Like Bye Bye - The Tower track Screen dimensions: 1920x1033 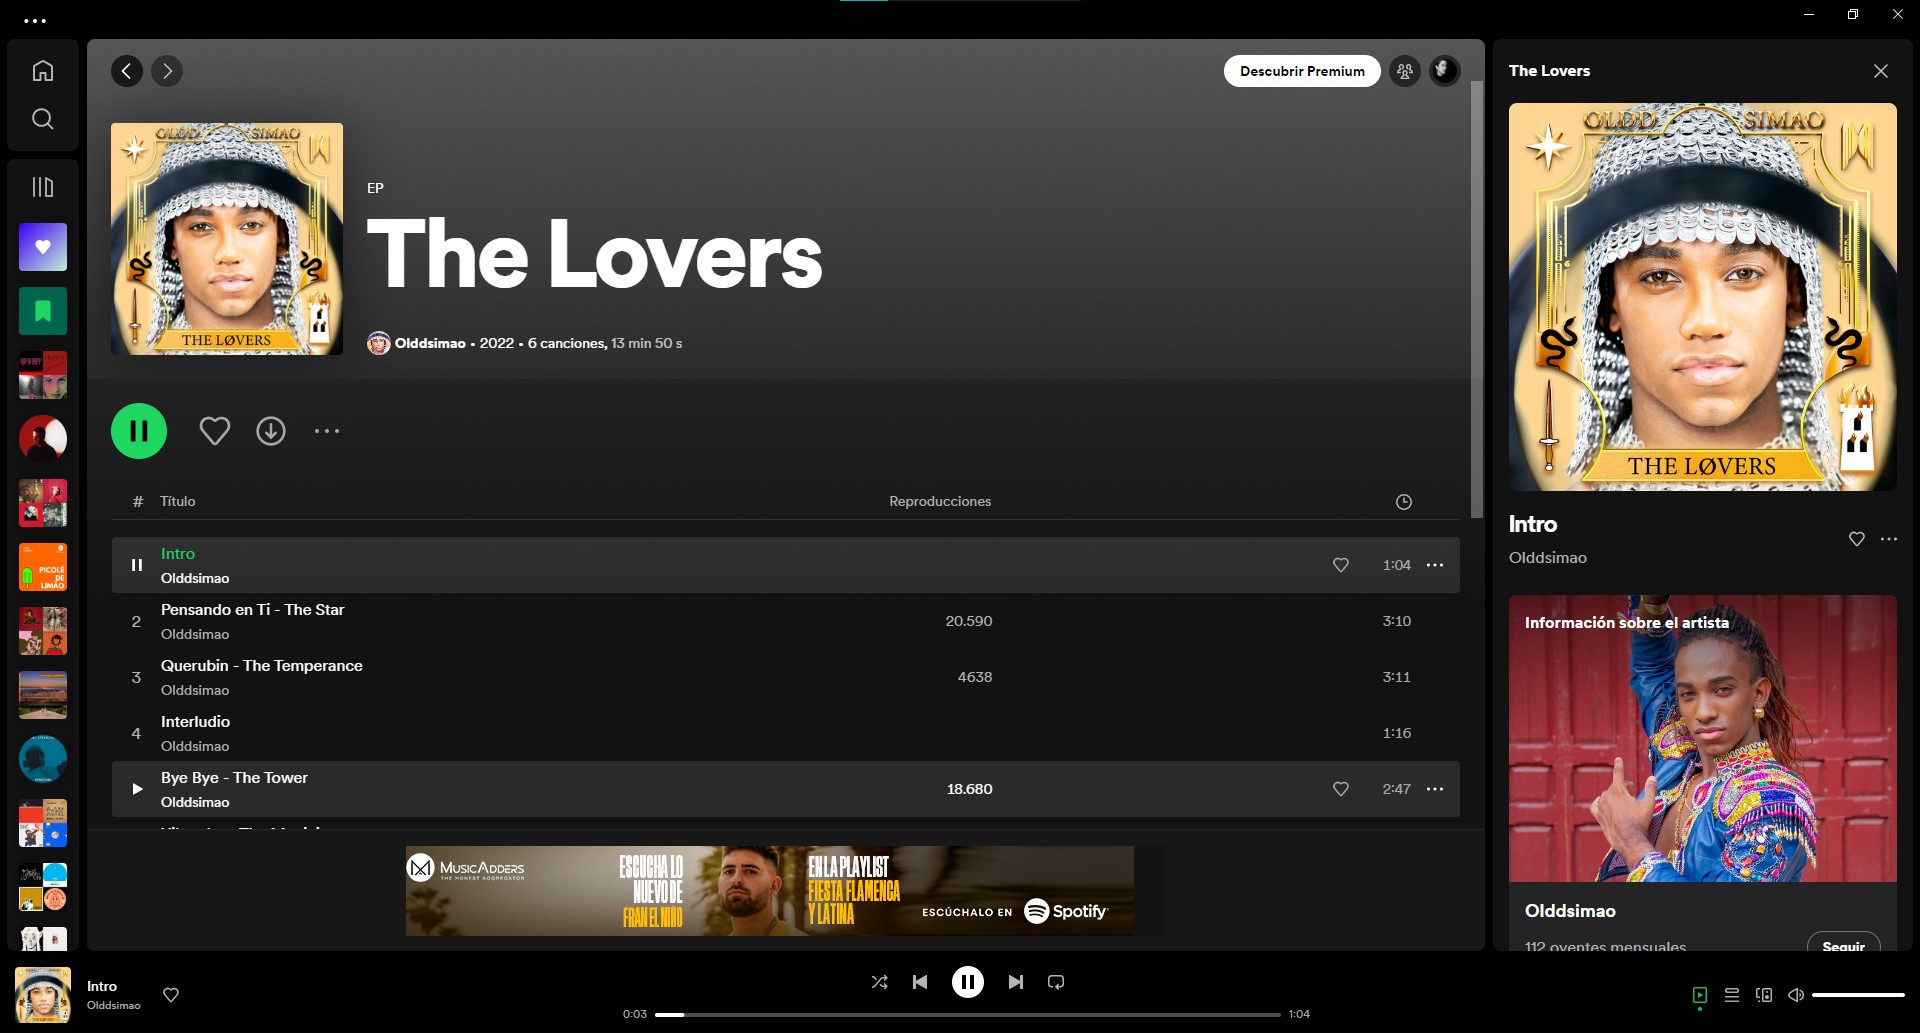[1341, 789]
